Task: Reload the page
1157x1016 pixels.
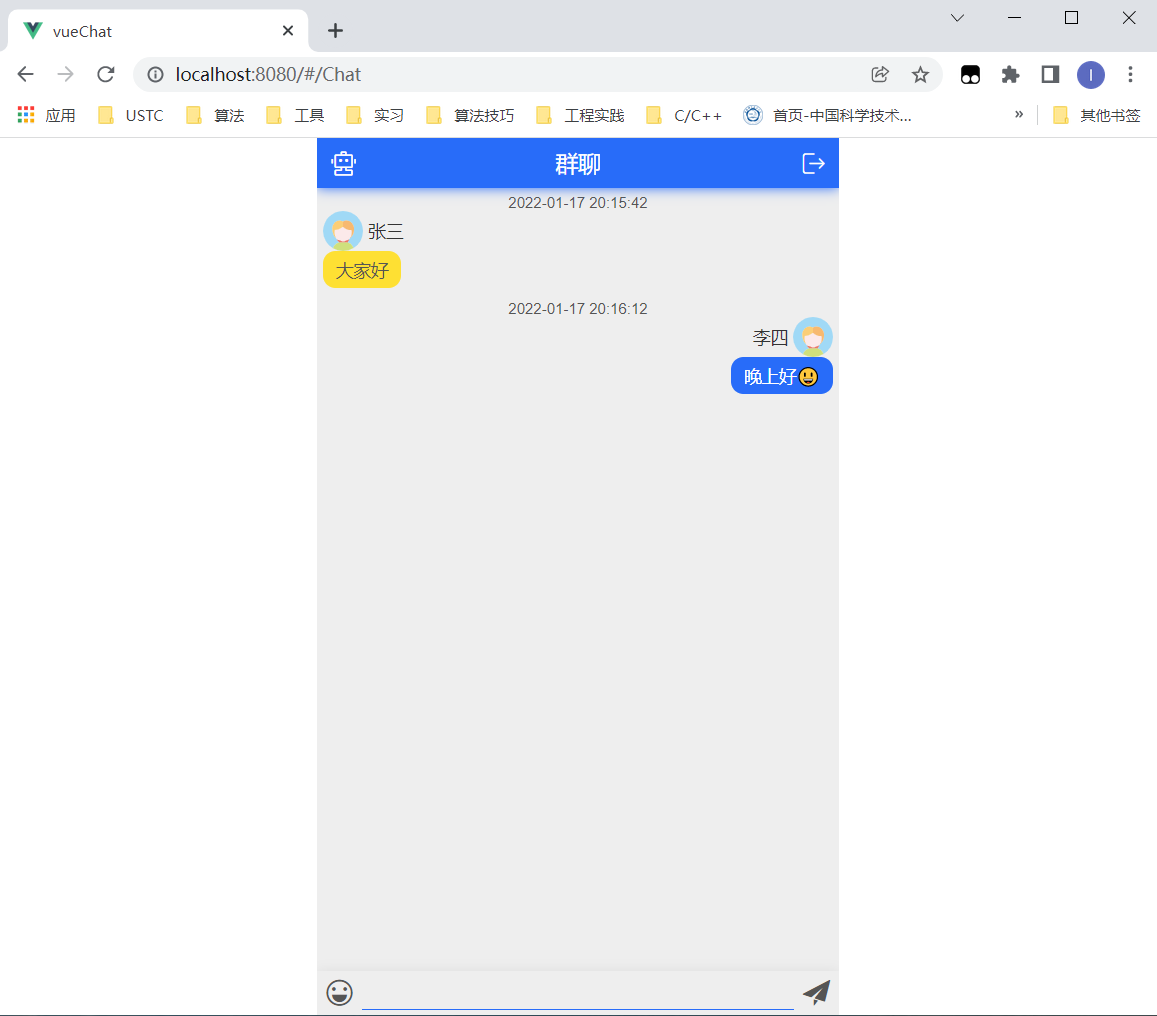Action: [x=106, y=74]
